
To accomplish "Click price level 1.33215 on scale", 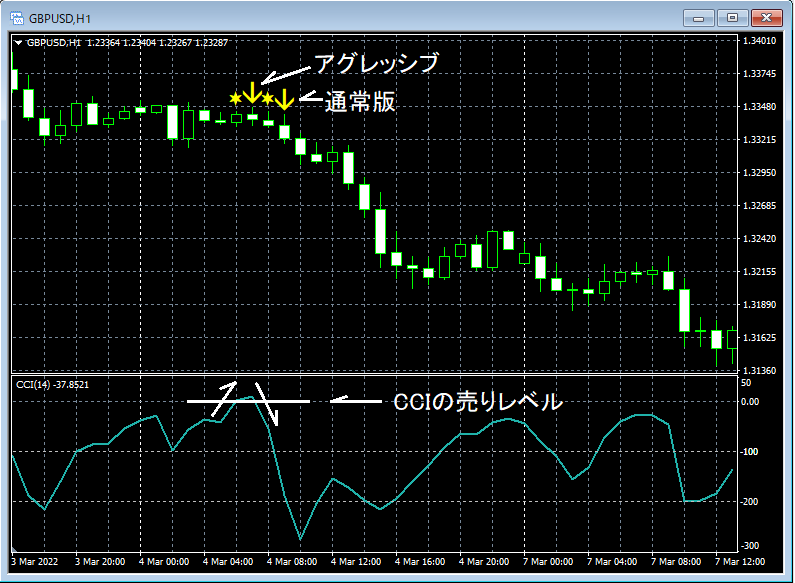I will pyautogui.click(x=759, y=140).
